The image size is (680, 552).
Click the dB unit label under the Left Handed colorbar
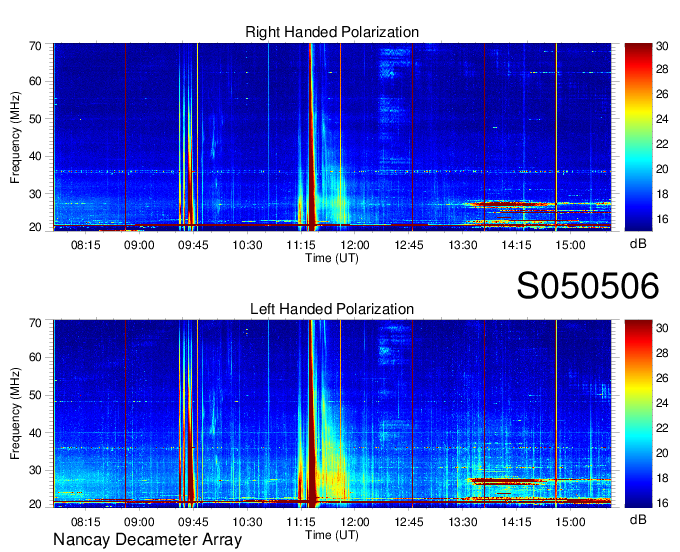[638, 519]
